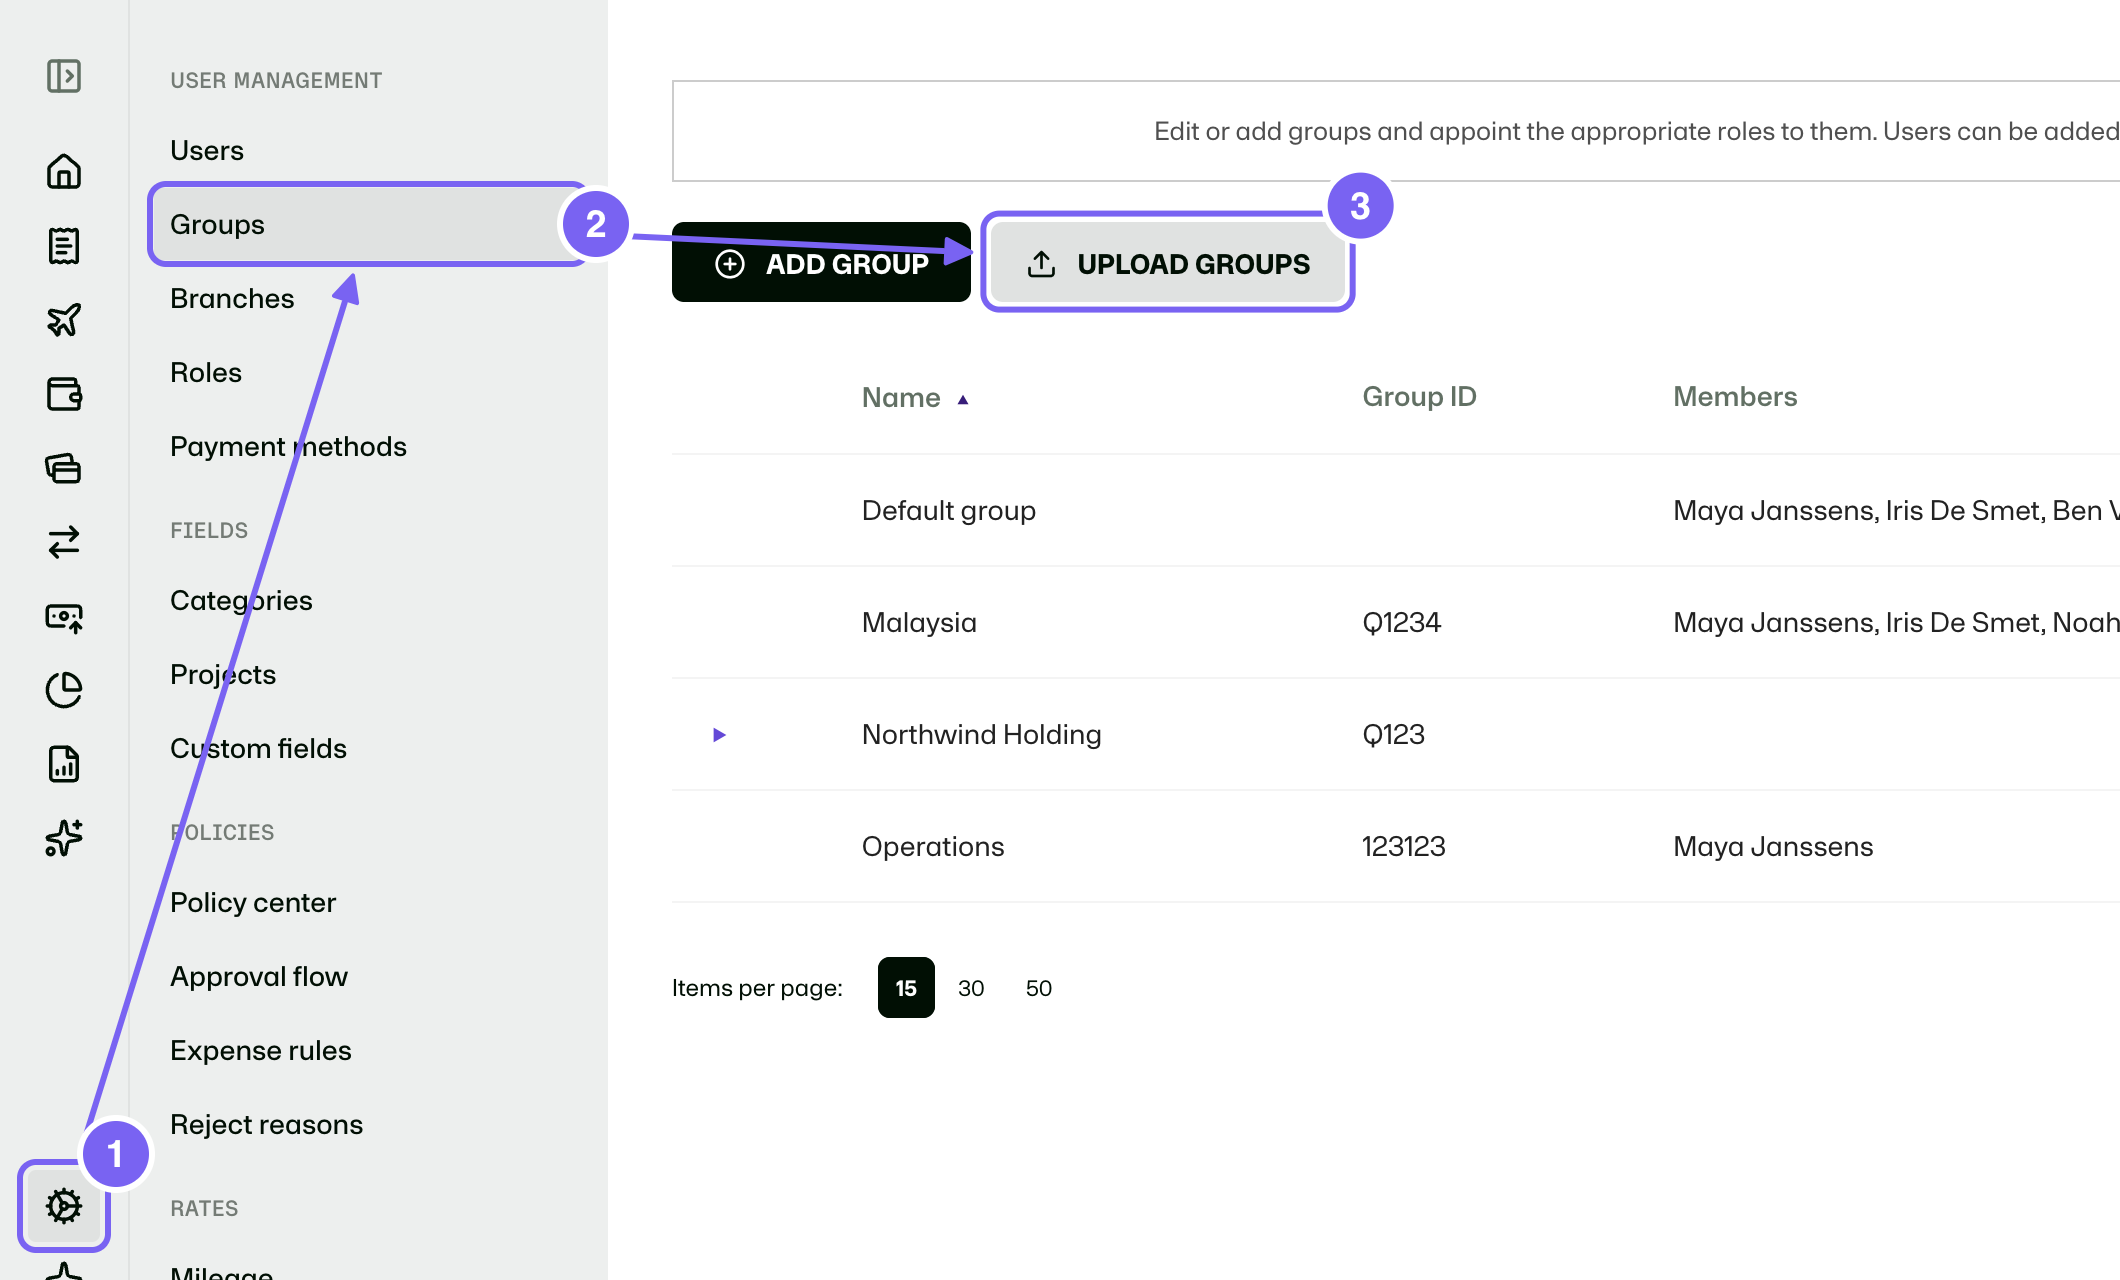
Task: Sort by the Name column header
Action: [915, 398]
